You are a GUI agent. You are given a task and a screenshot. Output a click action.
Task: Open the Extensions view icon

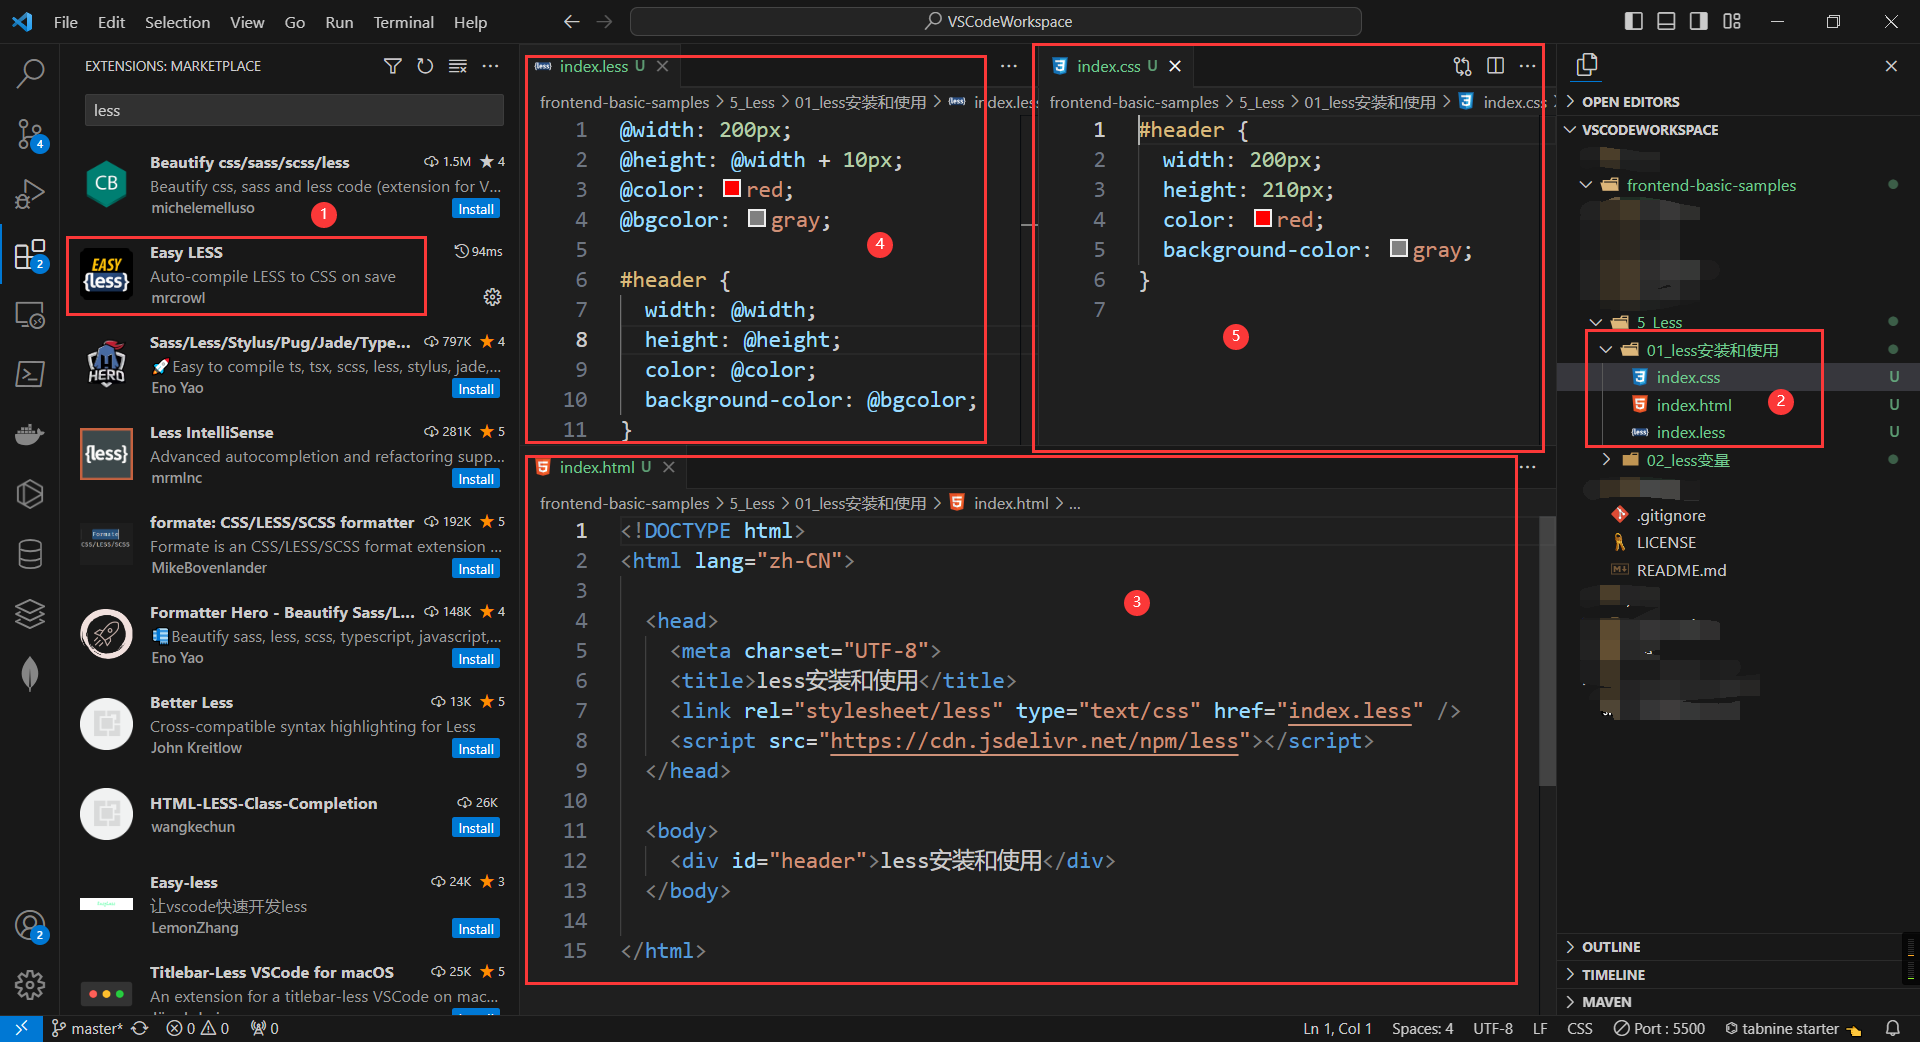tap(30, 255)
